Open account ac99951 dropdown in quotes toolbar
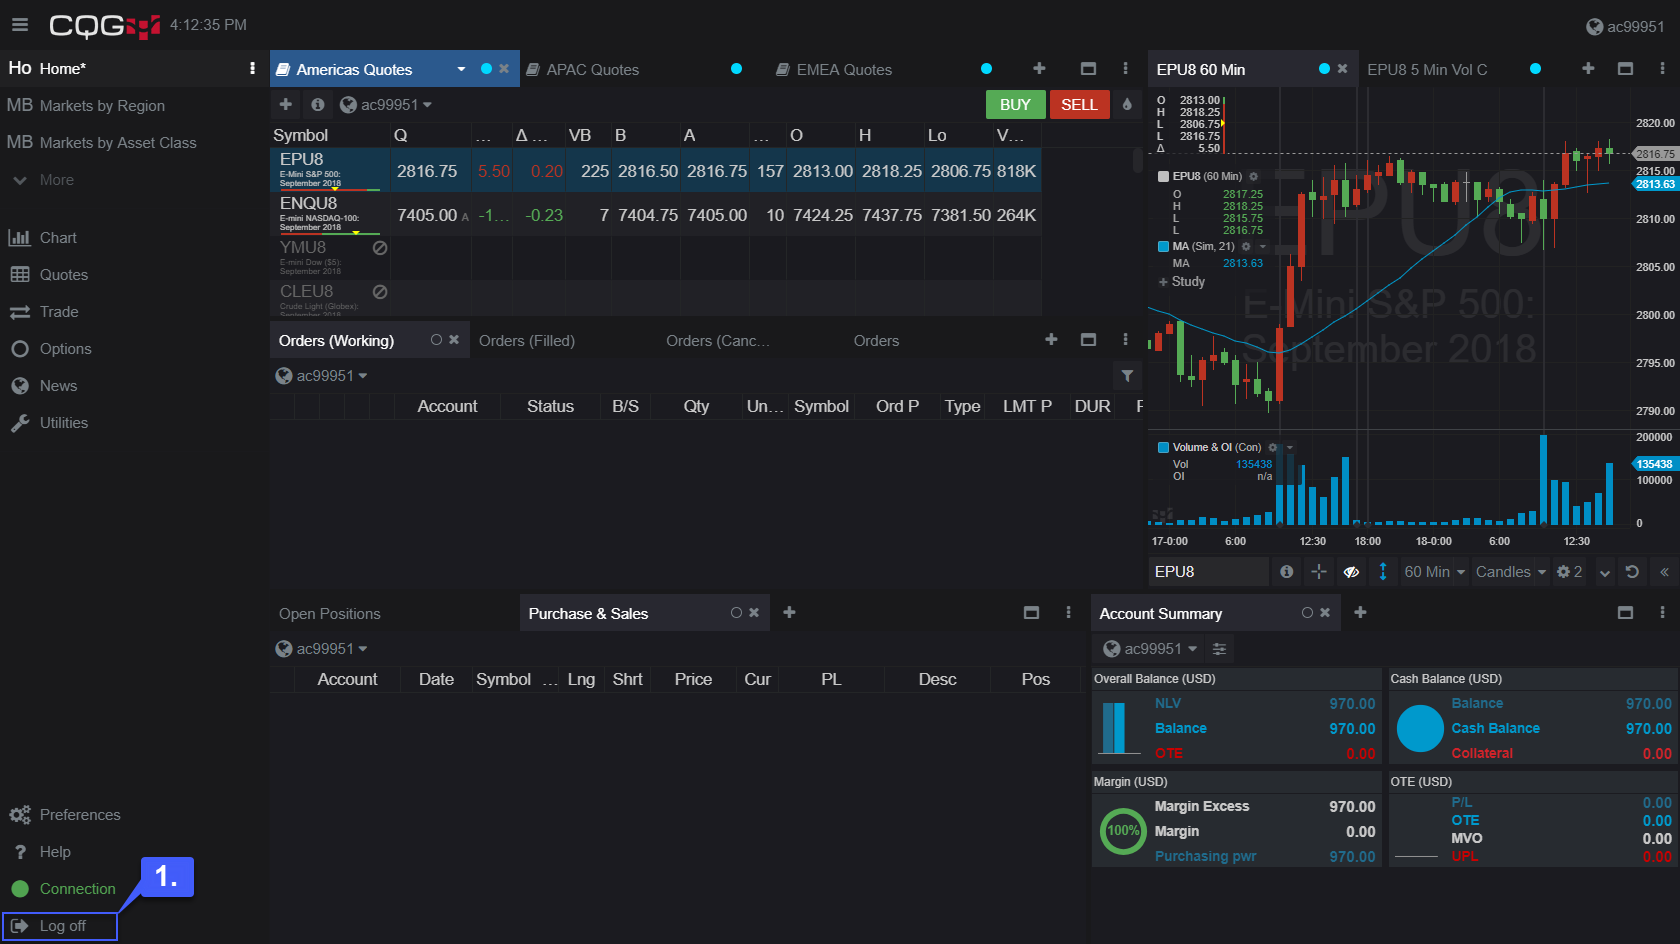The height and width of the screenshot is (944, 1680). [386, 105]
